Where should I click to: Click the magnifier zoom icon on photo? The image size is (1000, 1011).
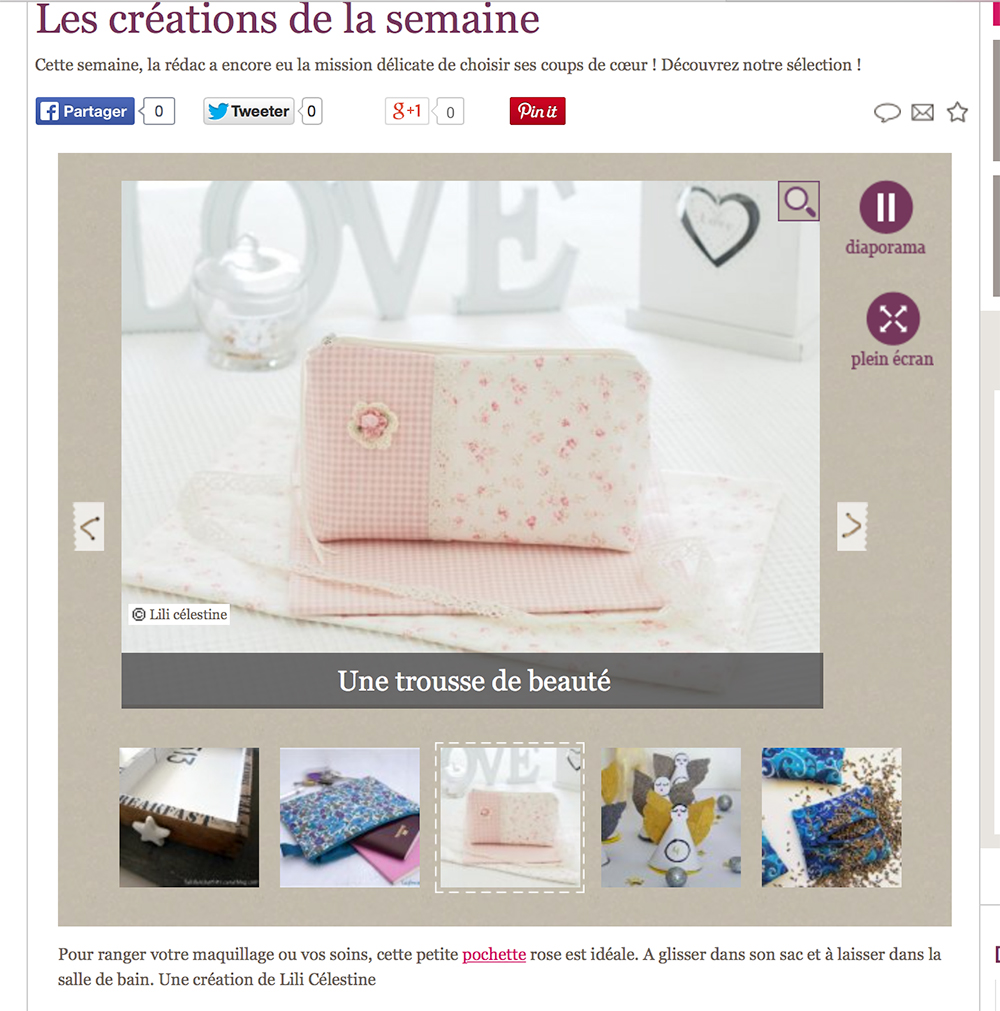[799, 201]
